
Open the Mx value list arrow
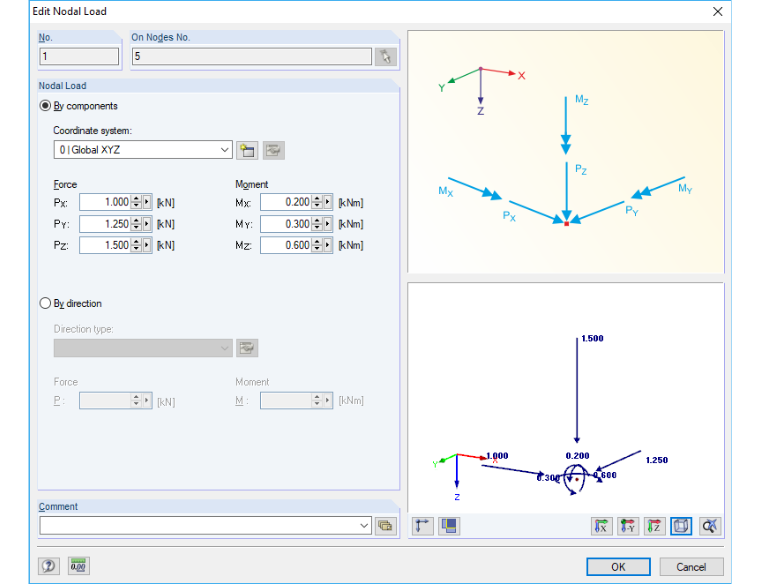point(328,202)
